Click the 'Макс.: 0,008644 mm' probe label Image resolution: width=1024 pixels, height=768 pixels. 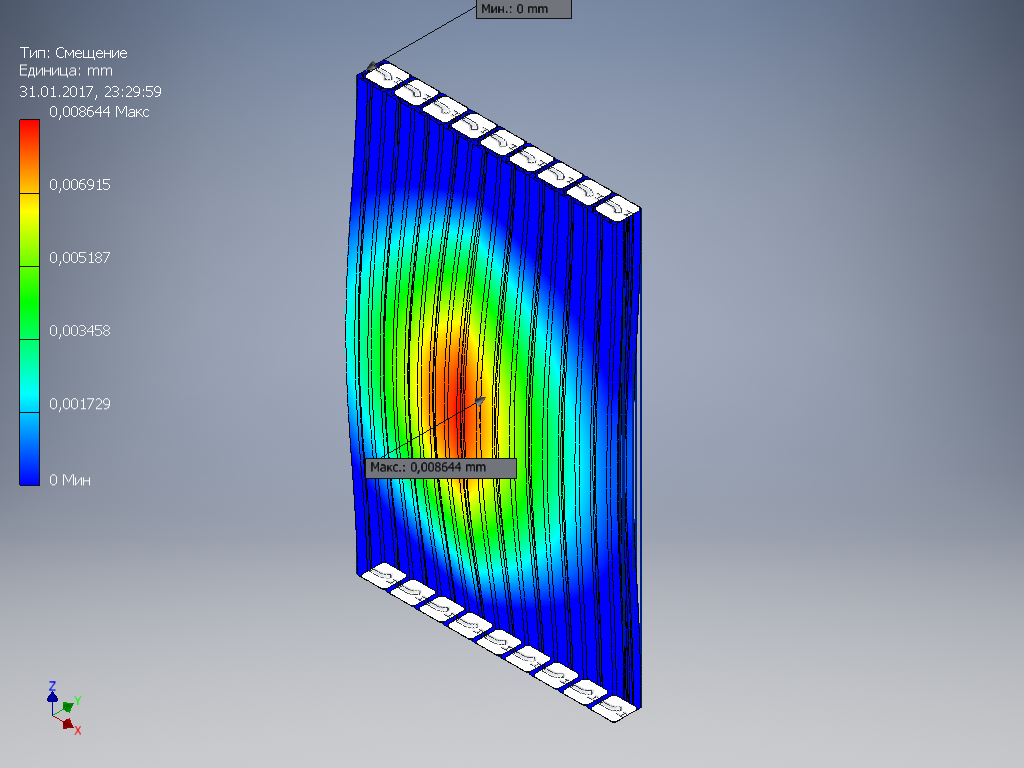[441, 468]
